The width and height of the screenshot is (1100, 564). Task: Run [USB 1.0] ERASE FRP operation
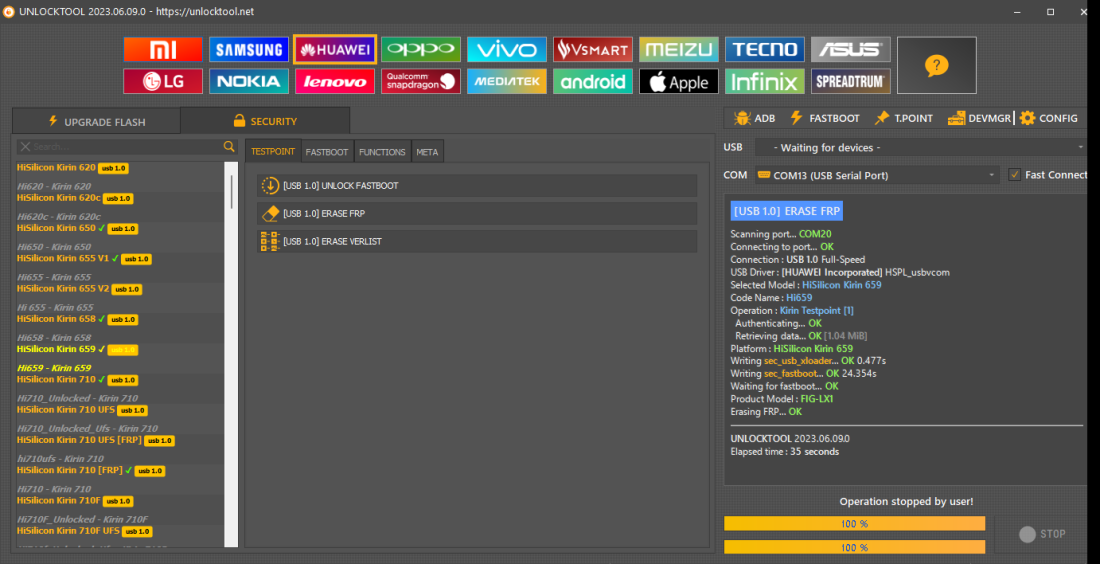(x=477, y=213)
